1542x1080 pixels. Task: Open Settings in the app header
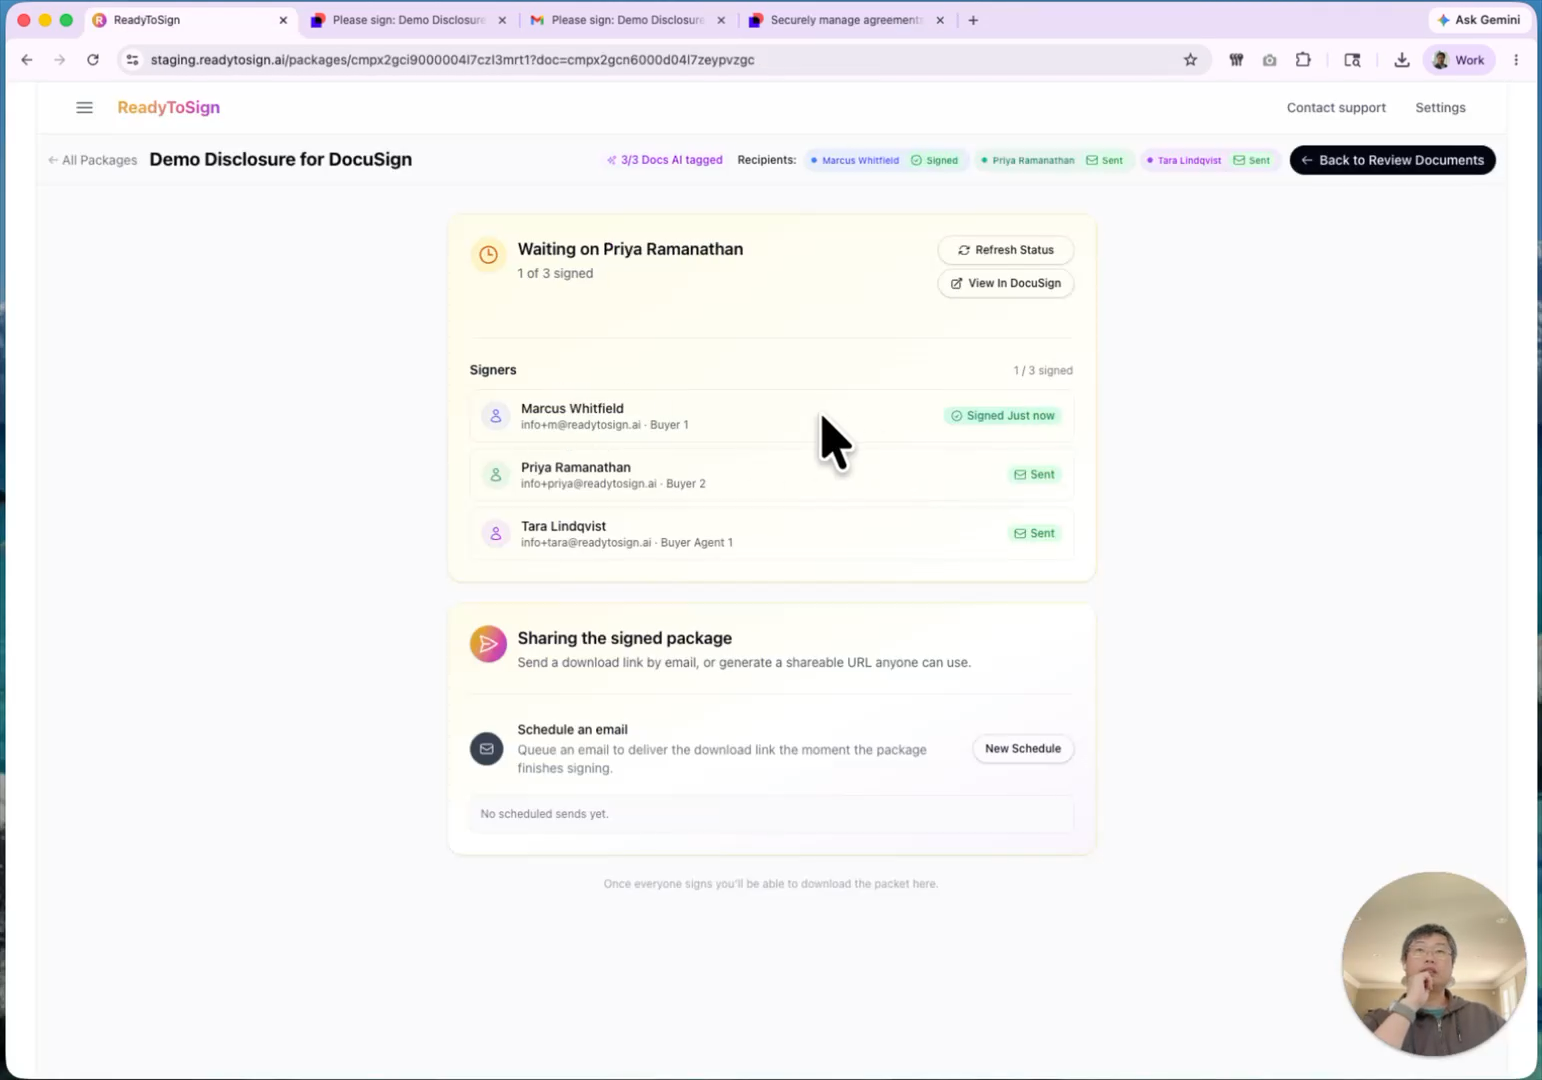coord(1440,108)
